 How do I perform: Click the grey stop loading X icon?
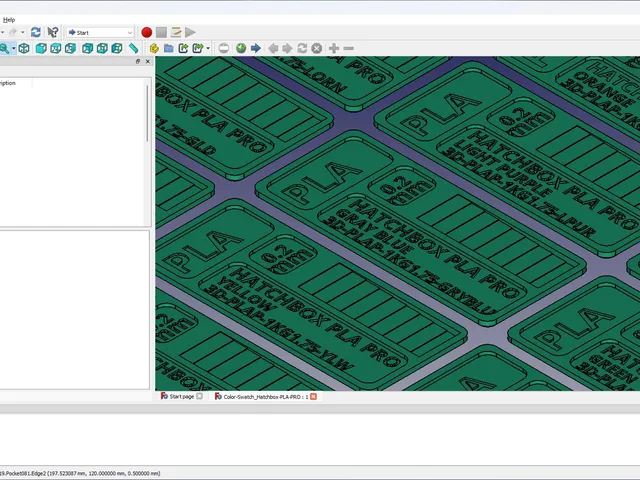pyautogui.click(x=317, y=49)
